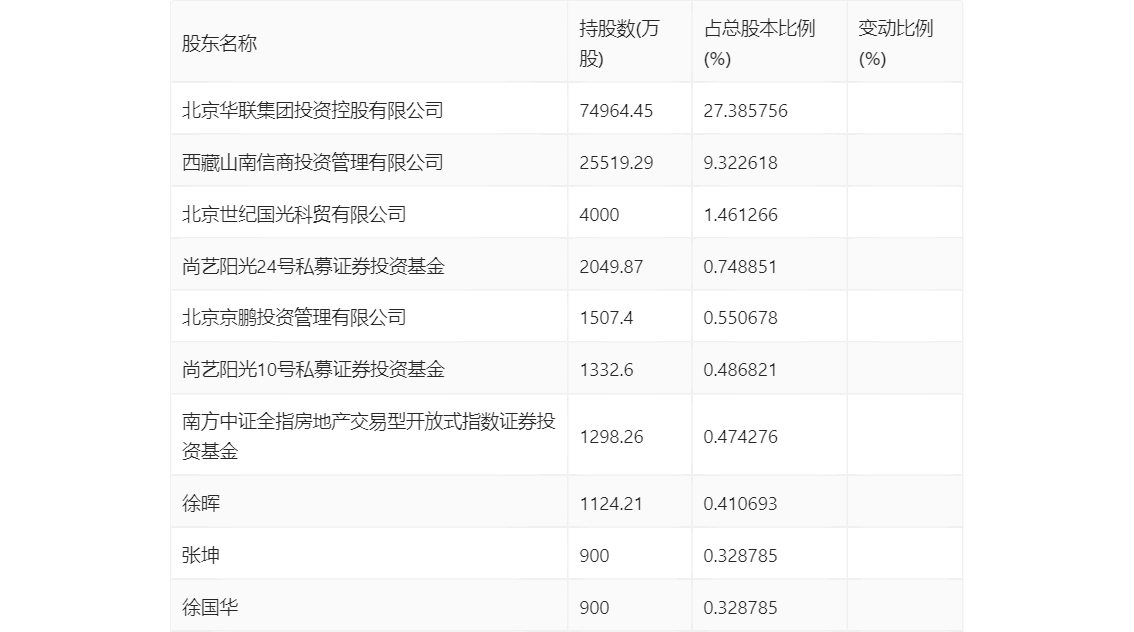This screenshot has width=1134, height=632.
Task: Click the 徐国华 shareholder name
Action: pyautogui.click(x=210, y=607)
